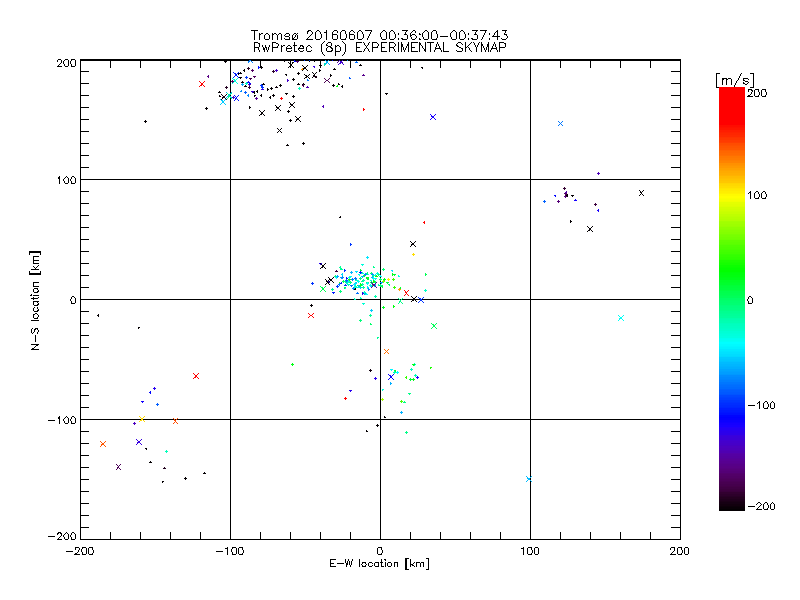Click colorbar tick label '200'
Screen dimensions: 800x600
pos(757,93)
